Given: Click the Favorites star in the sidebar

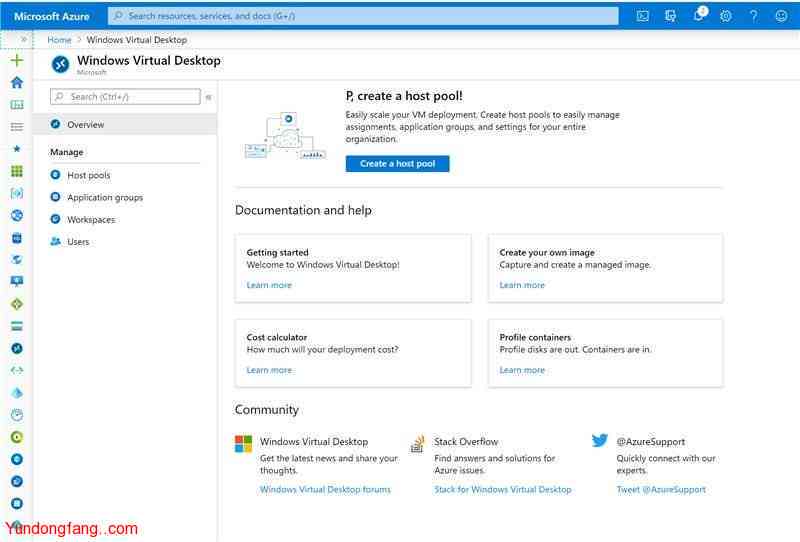Looking at the screenshot, I should pos(17,149).
